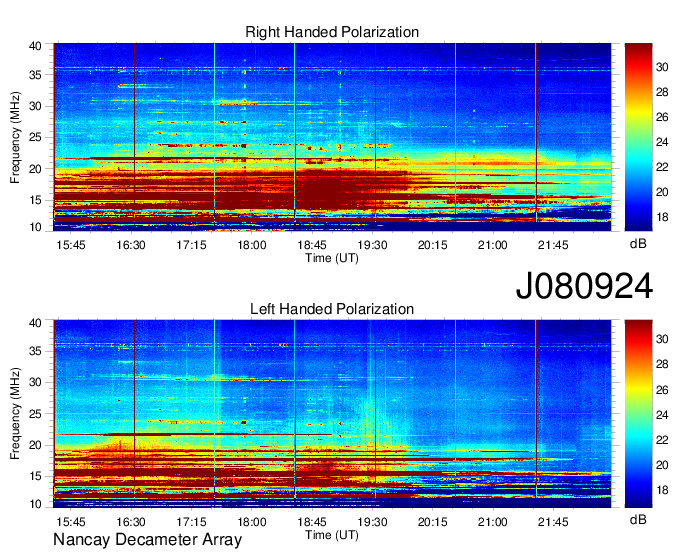
Task: Click the 25 MHz tick on the Right Handed plot
Action: click(x=35, y=137)
